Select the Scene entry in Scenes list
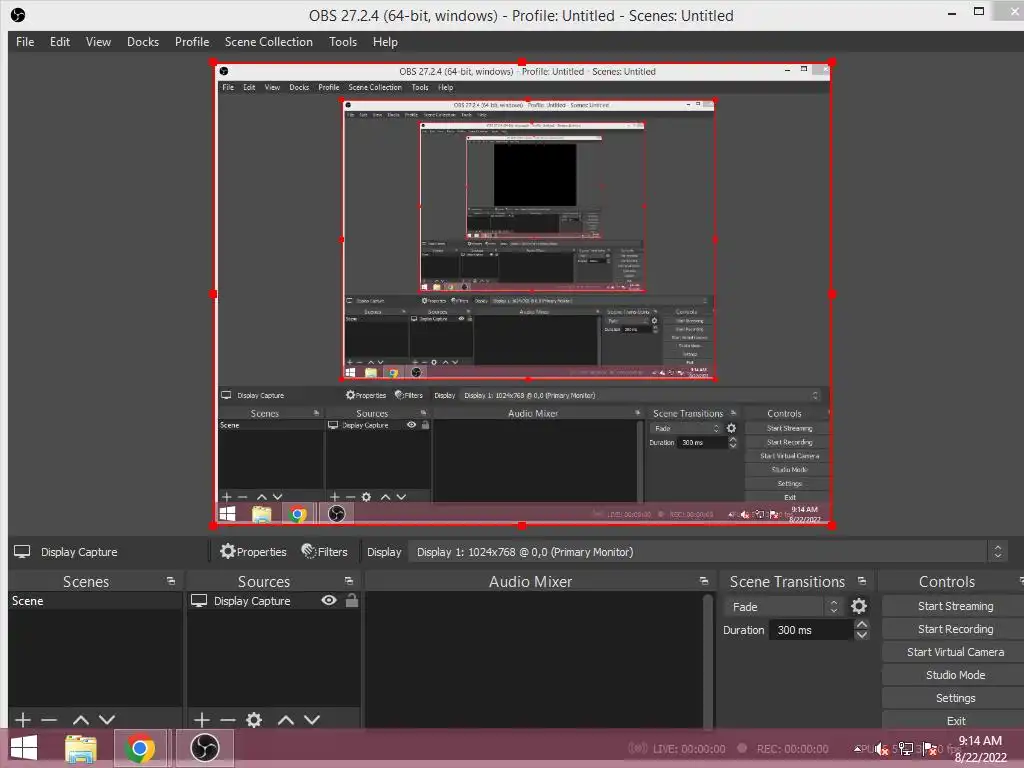Viewport: 1024px width, 768px height. coord(95,601)
